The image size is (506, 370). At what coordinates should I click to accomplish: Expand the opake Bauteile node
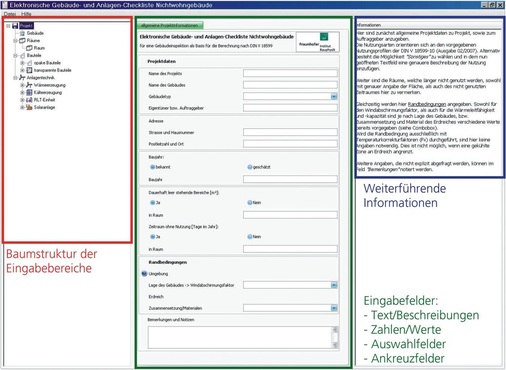tap(22, 63)
